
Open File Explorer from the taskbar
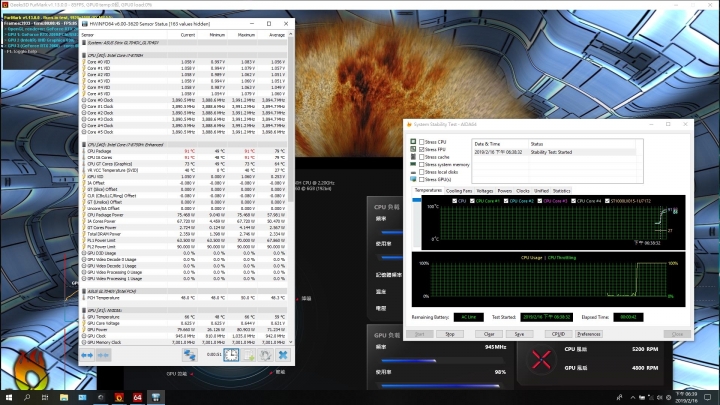click(x=64, y=397)
